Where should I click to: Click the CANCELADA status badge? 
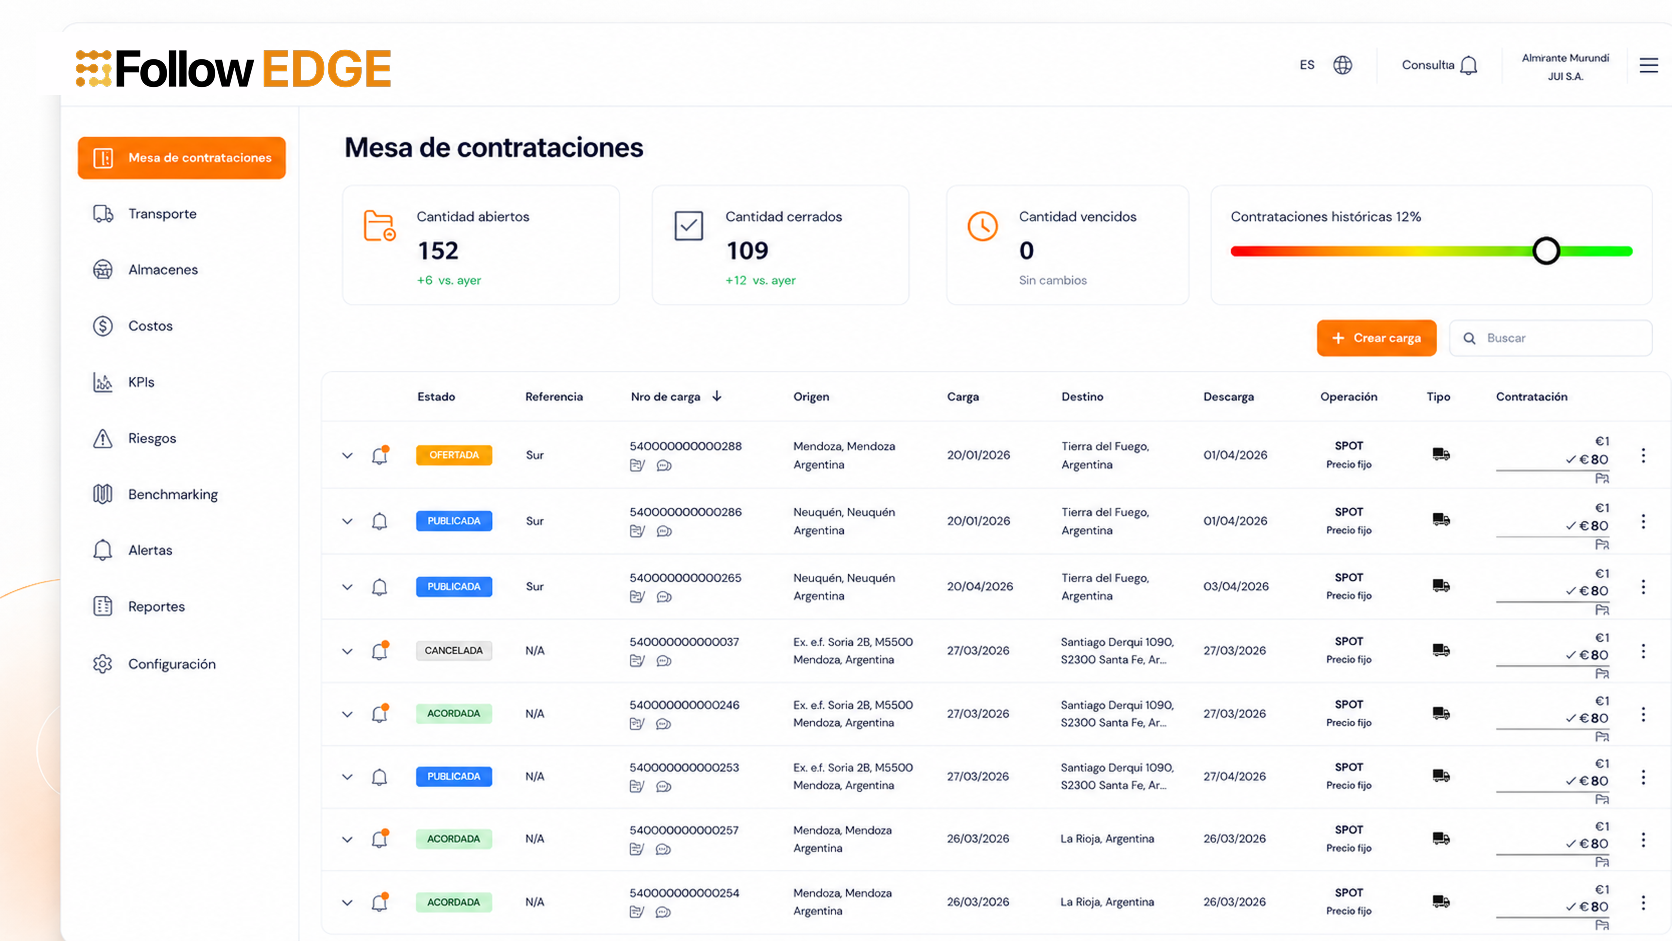point(454,651)
